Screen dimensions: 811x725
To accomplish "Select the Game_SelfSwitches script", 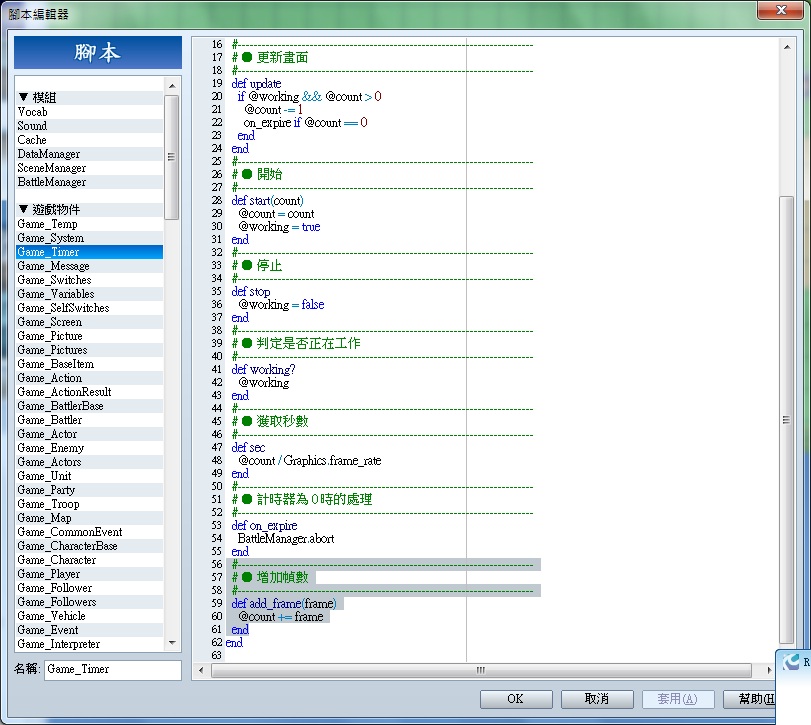I will (x=89, y=308).
